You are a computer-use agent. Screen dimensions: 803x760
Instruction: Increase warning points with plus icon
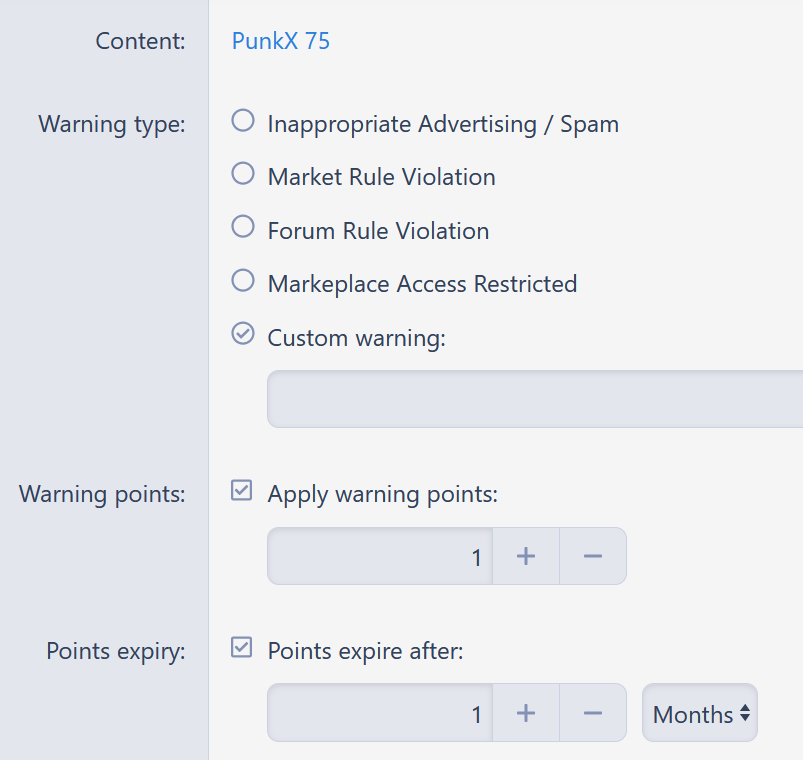click(x=526, y=556)
